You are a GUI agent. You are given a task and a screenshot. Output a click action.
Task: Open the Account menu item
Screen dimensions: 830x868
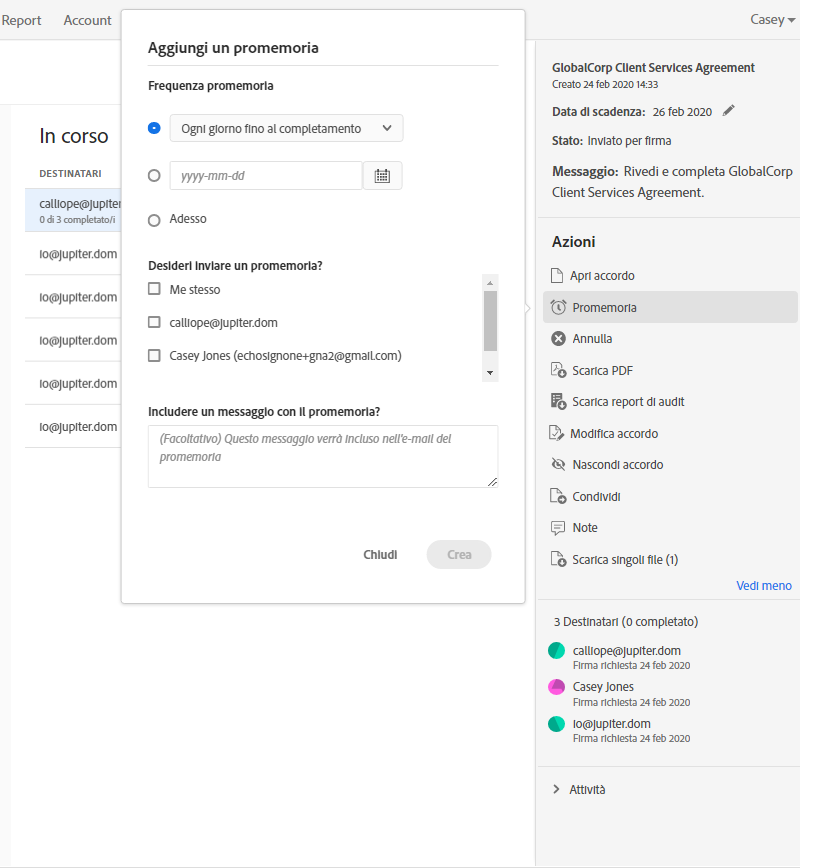click(x=87, y=20)
